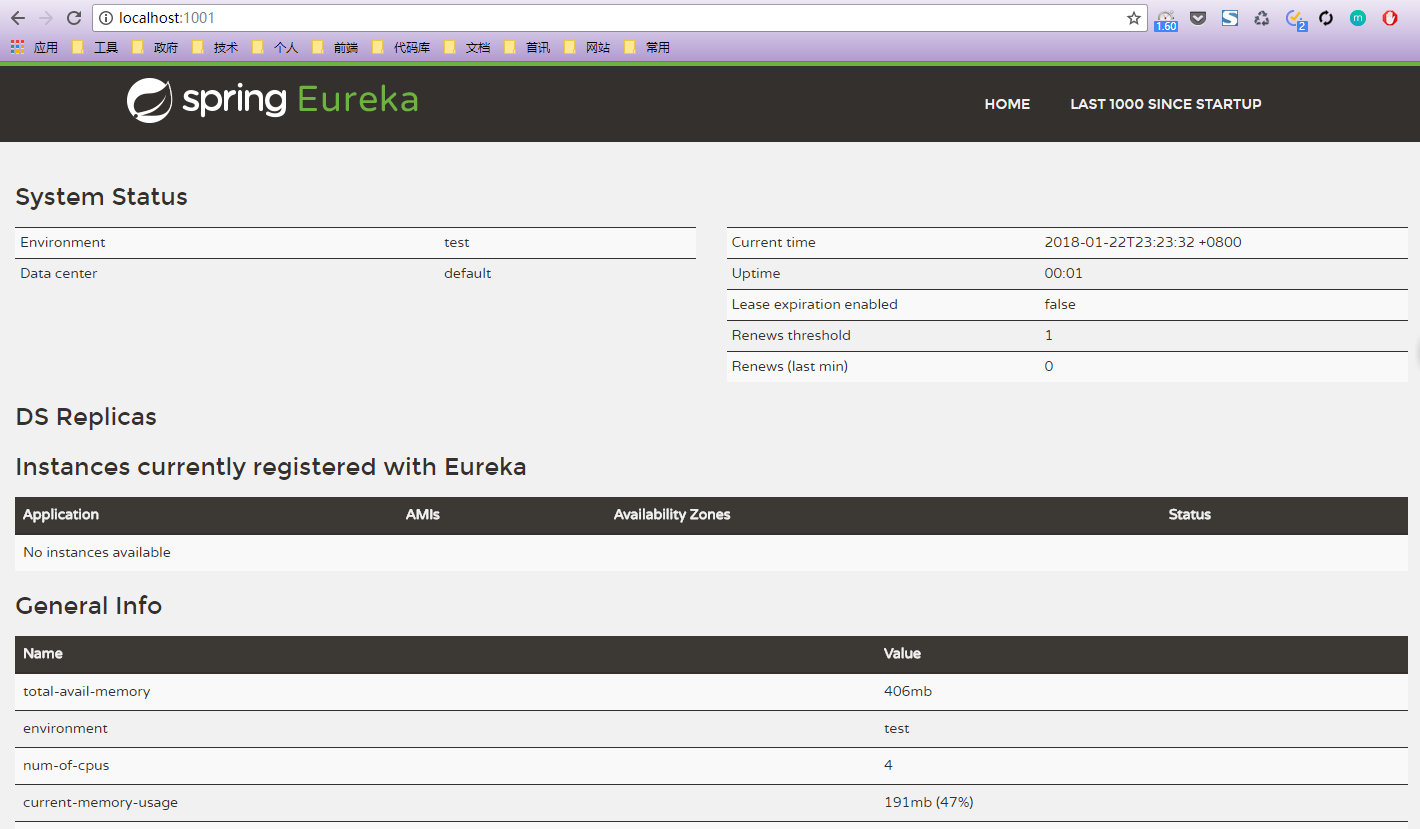This screenshot has width=1420, height=829.
Task: Open the 应用 apps shortcut
Action: tap(34, 47)
